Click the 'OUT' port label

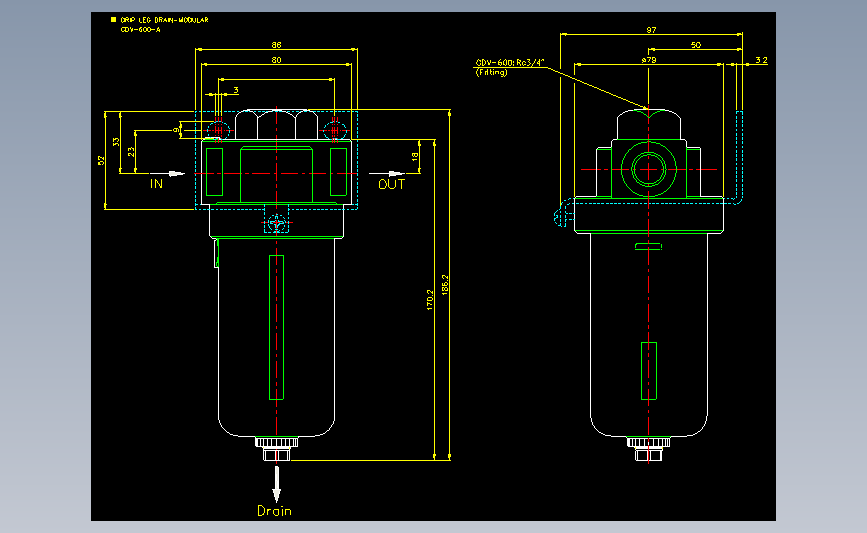pos(391,184)
